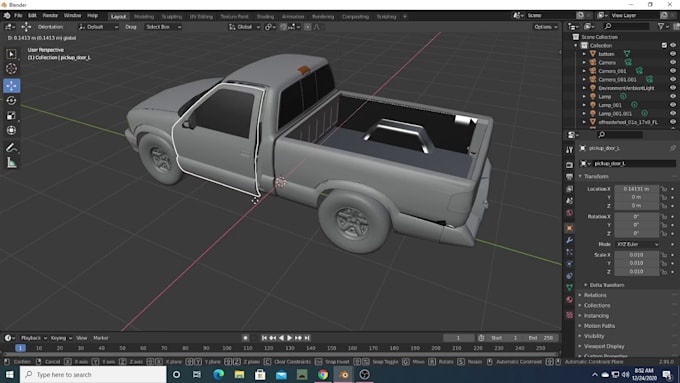680x383 pixels.
Task: Open the Object properties tab
Action: 569,228
